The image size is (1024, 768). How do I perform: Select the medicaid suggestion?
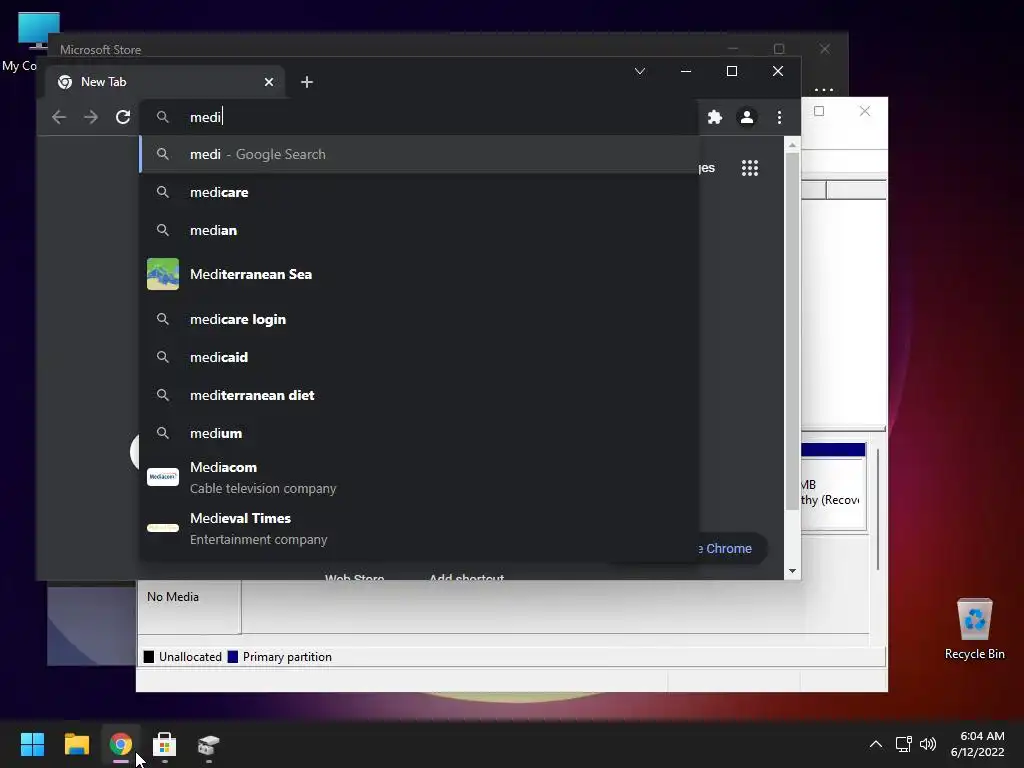tap(419, 357)
